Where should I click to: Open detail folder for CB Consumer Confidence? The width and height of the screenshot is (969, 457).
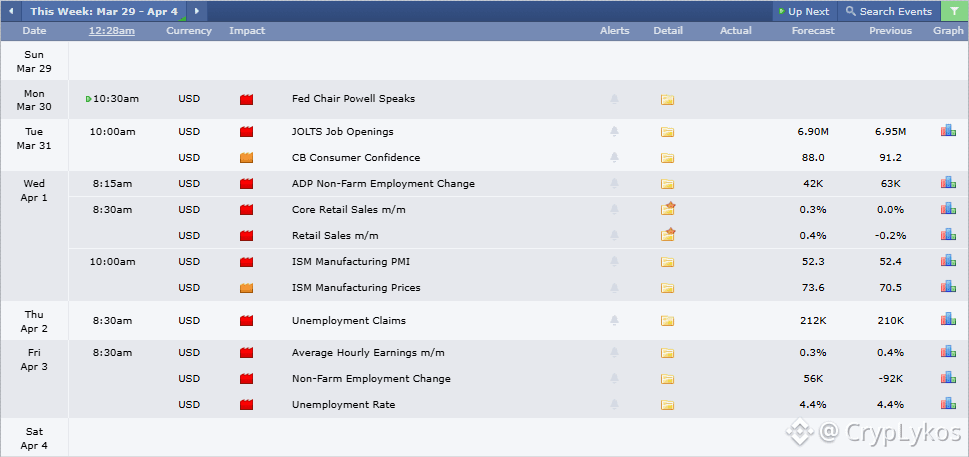667,158
